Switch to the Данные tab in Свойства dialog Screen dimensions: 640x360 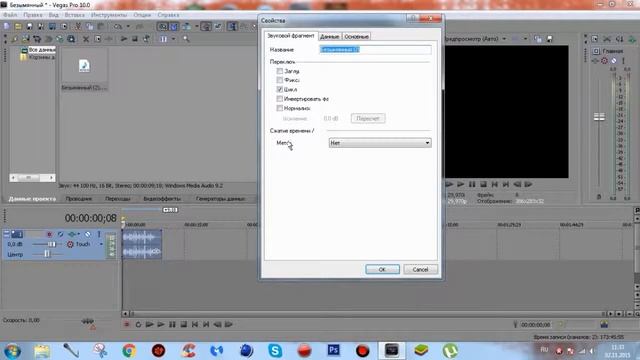pyautogui.click(x=329, y=36)
